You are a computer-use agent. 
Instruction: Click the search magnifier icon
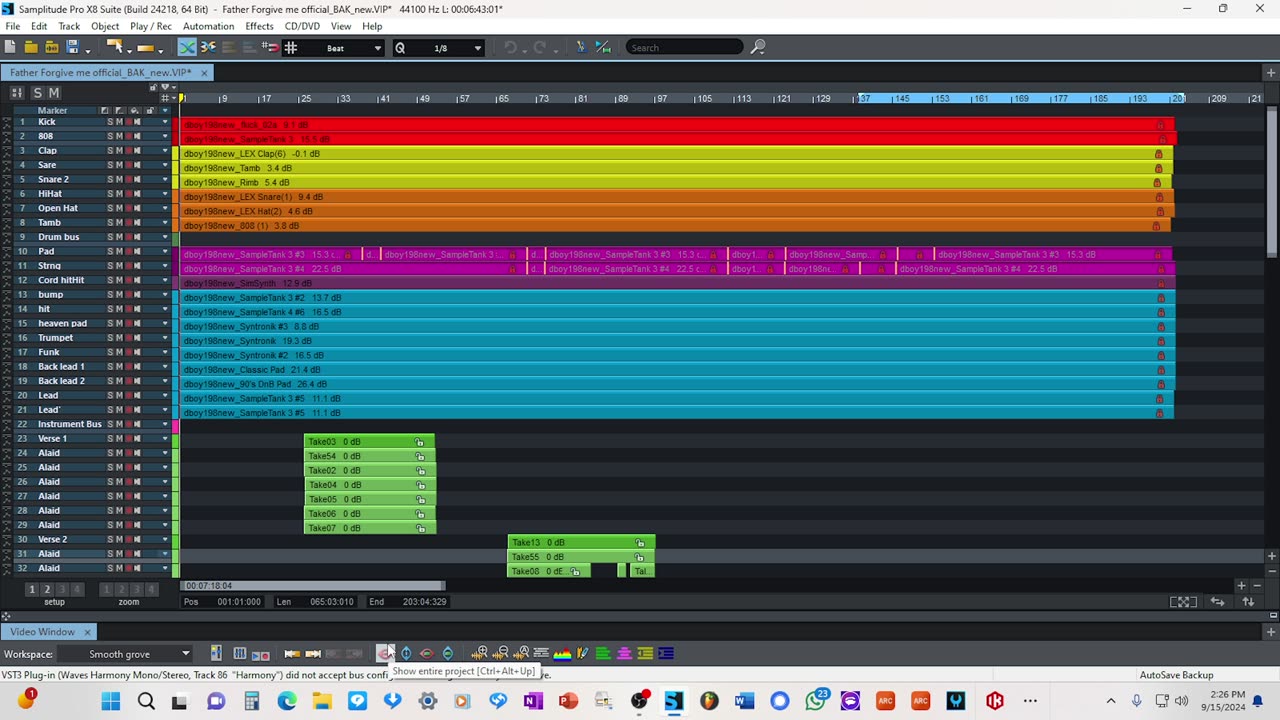click(758, 47)
